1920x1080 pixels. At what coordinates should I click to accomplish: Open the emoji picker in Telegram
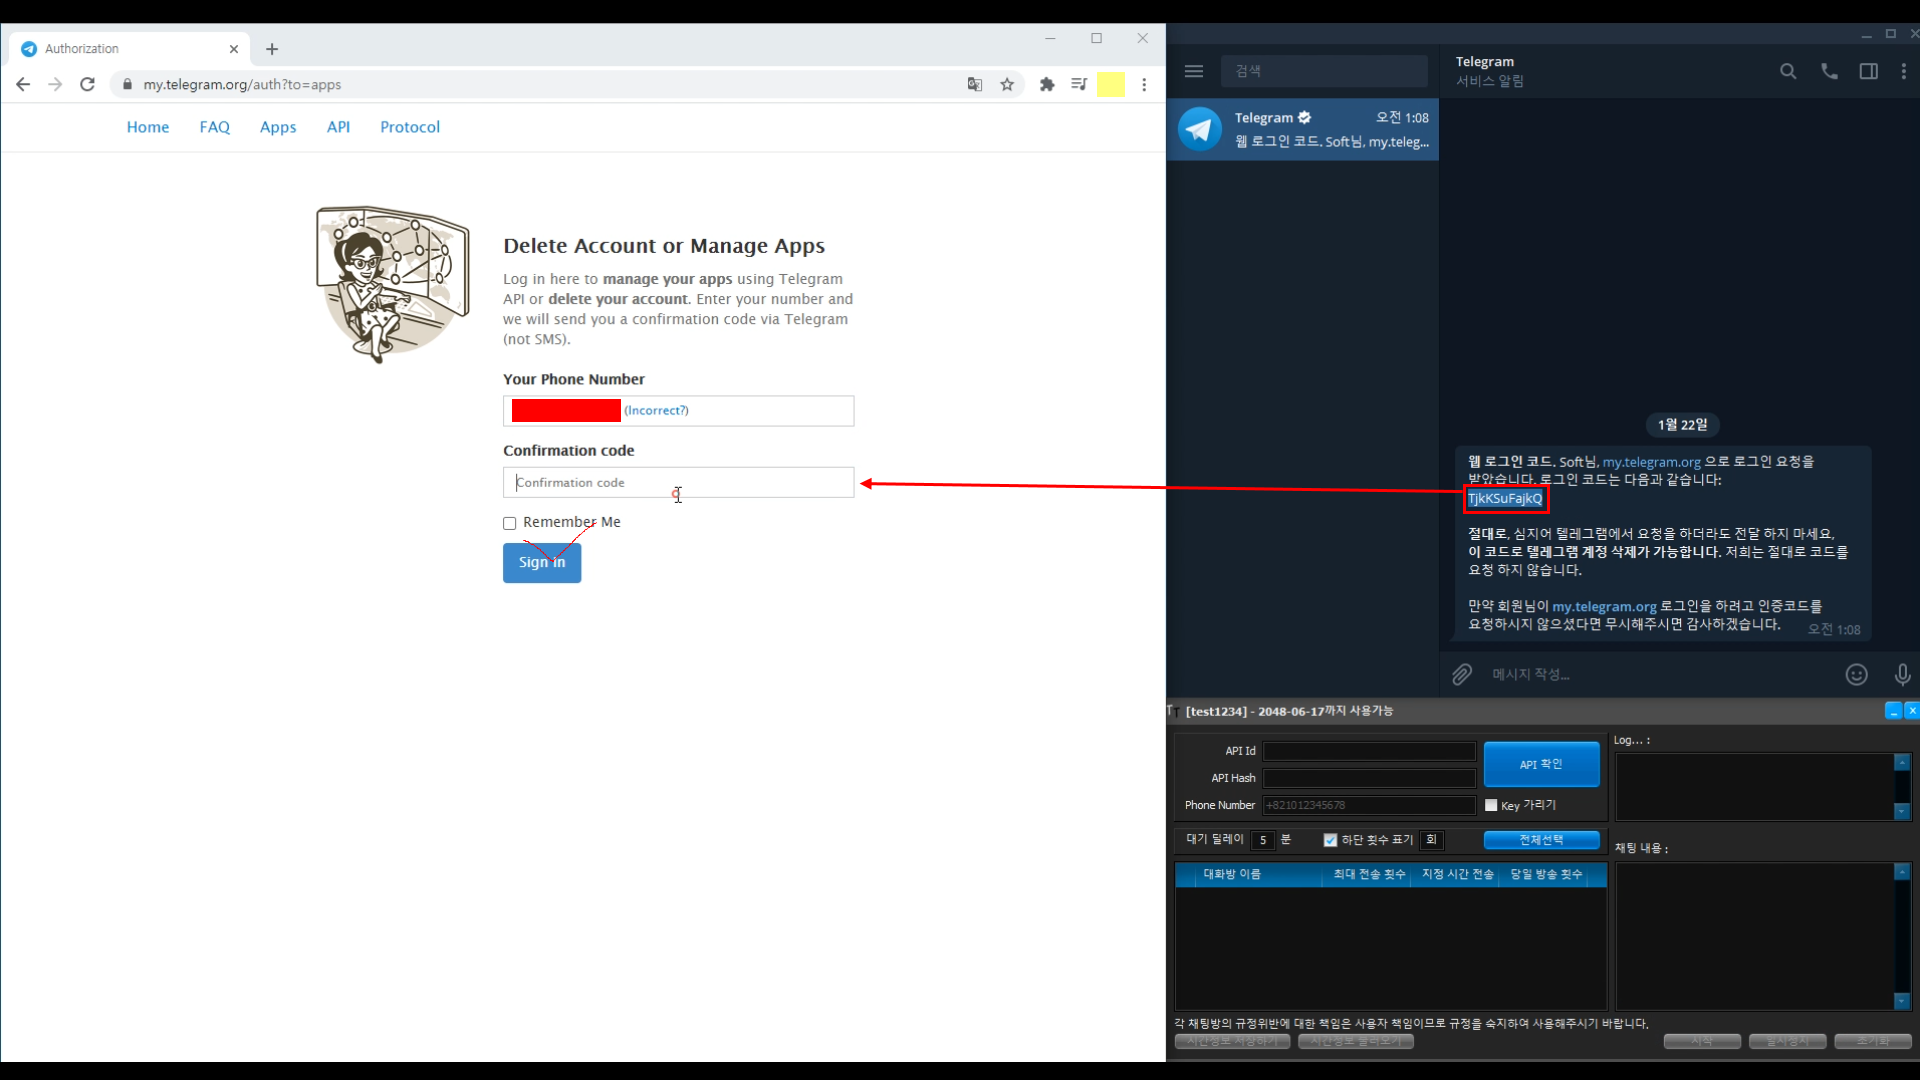point(1856,674)
